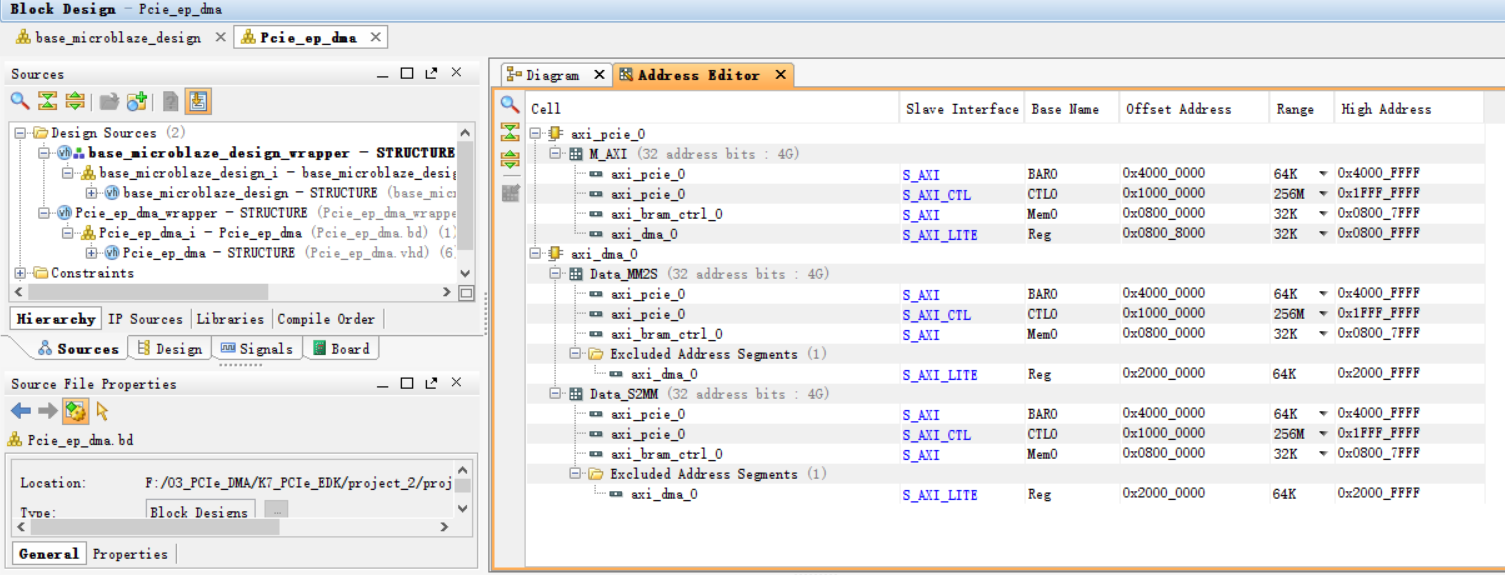Screen dimensions: 1505x575
Task: Float the Sources panel
Action: point(431,73)
